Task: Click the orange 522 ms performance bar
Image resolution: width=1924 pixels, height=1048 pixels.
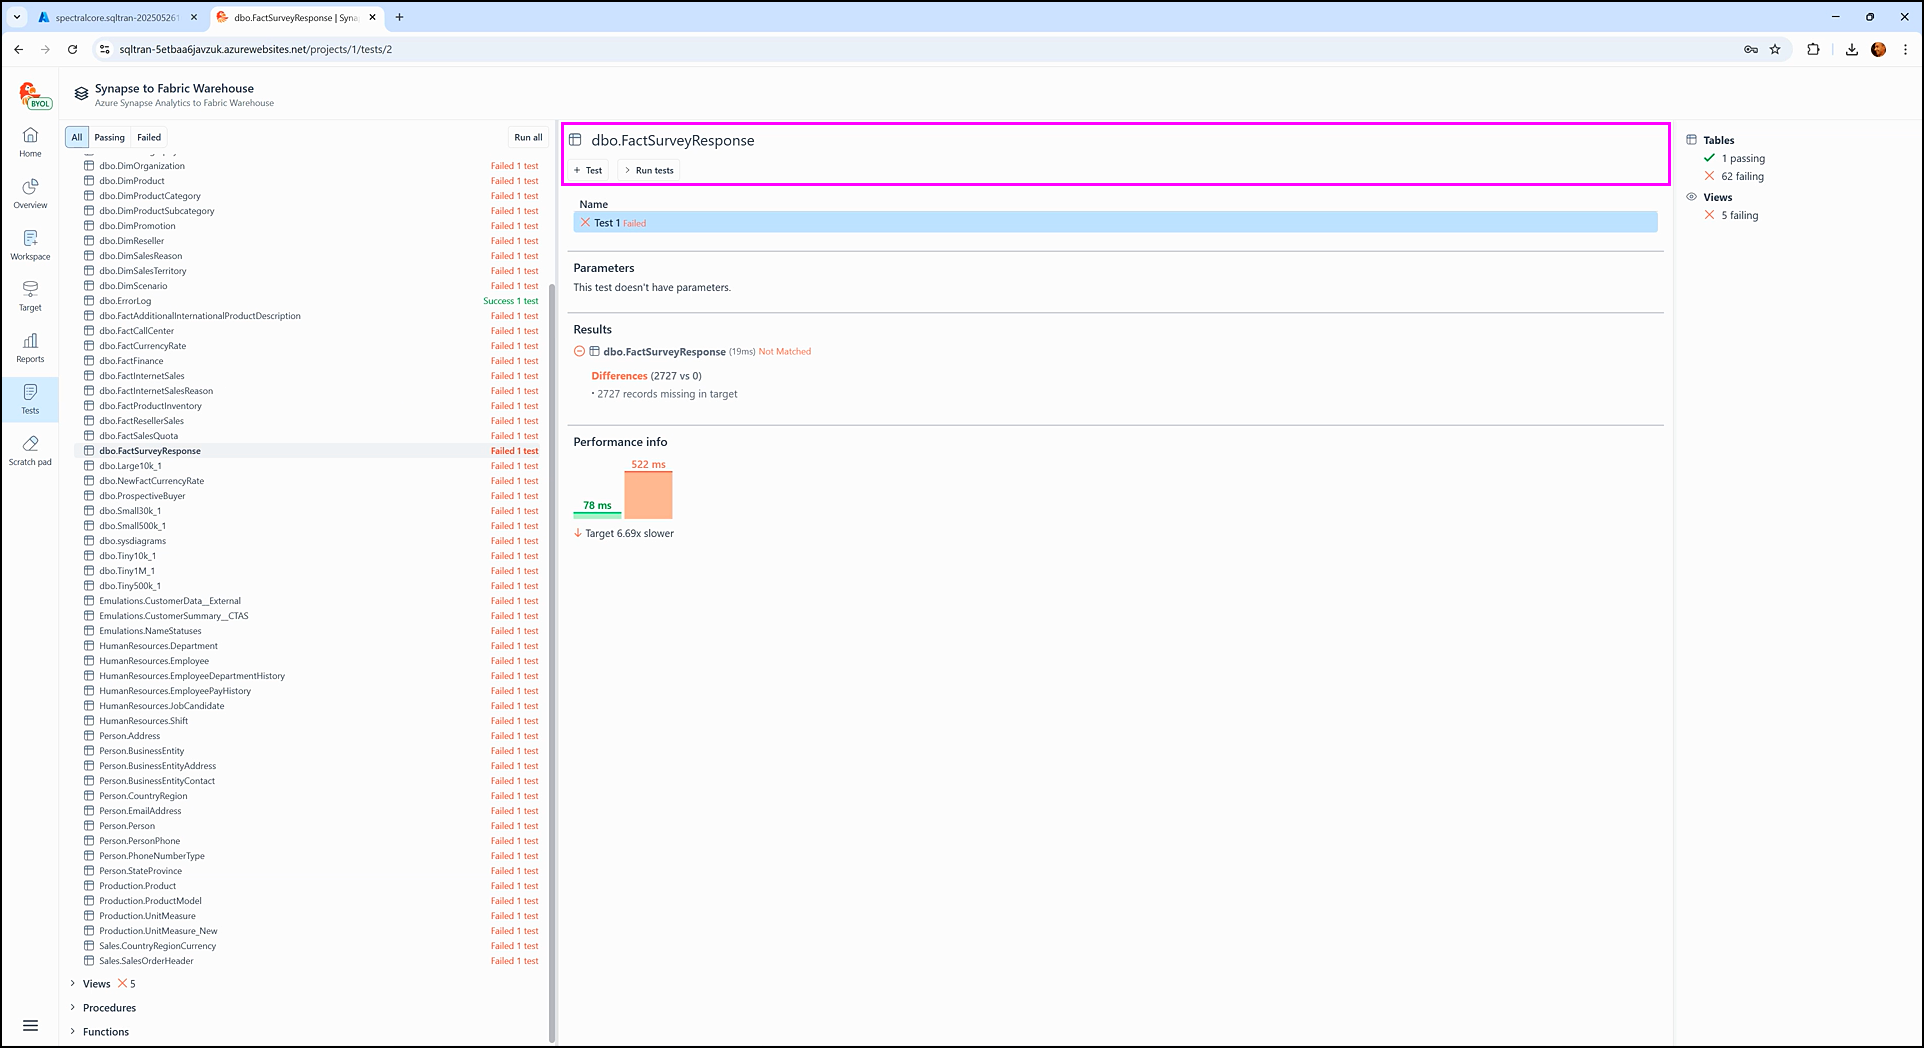Action: pos(648,495)
